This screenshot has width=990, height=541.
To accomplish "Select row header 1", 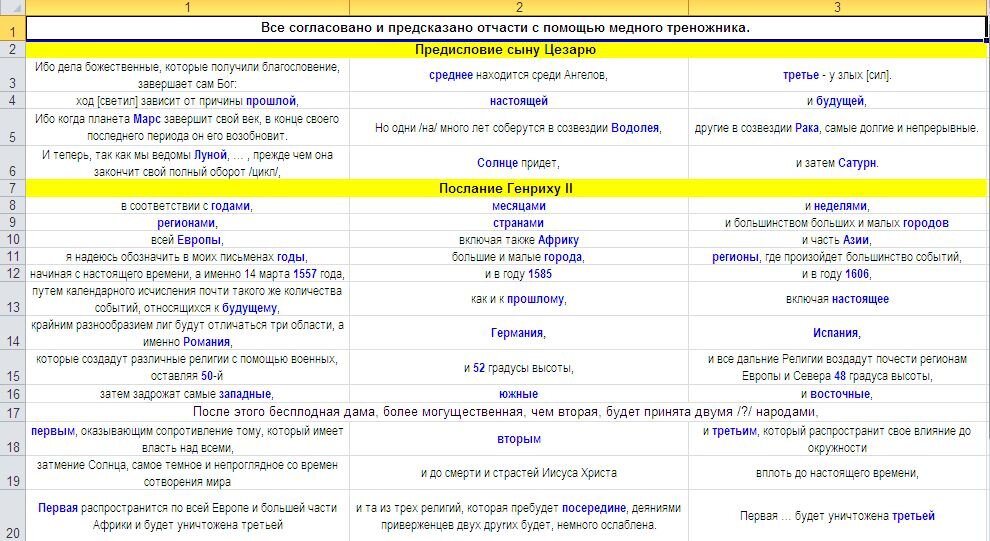I will [x=13, y=28].
